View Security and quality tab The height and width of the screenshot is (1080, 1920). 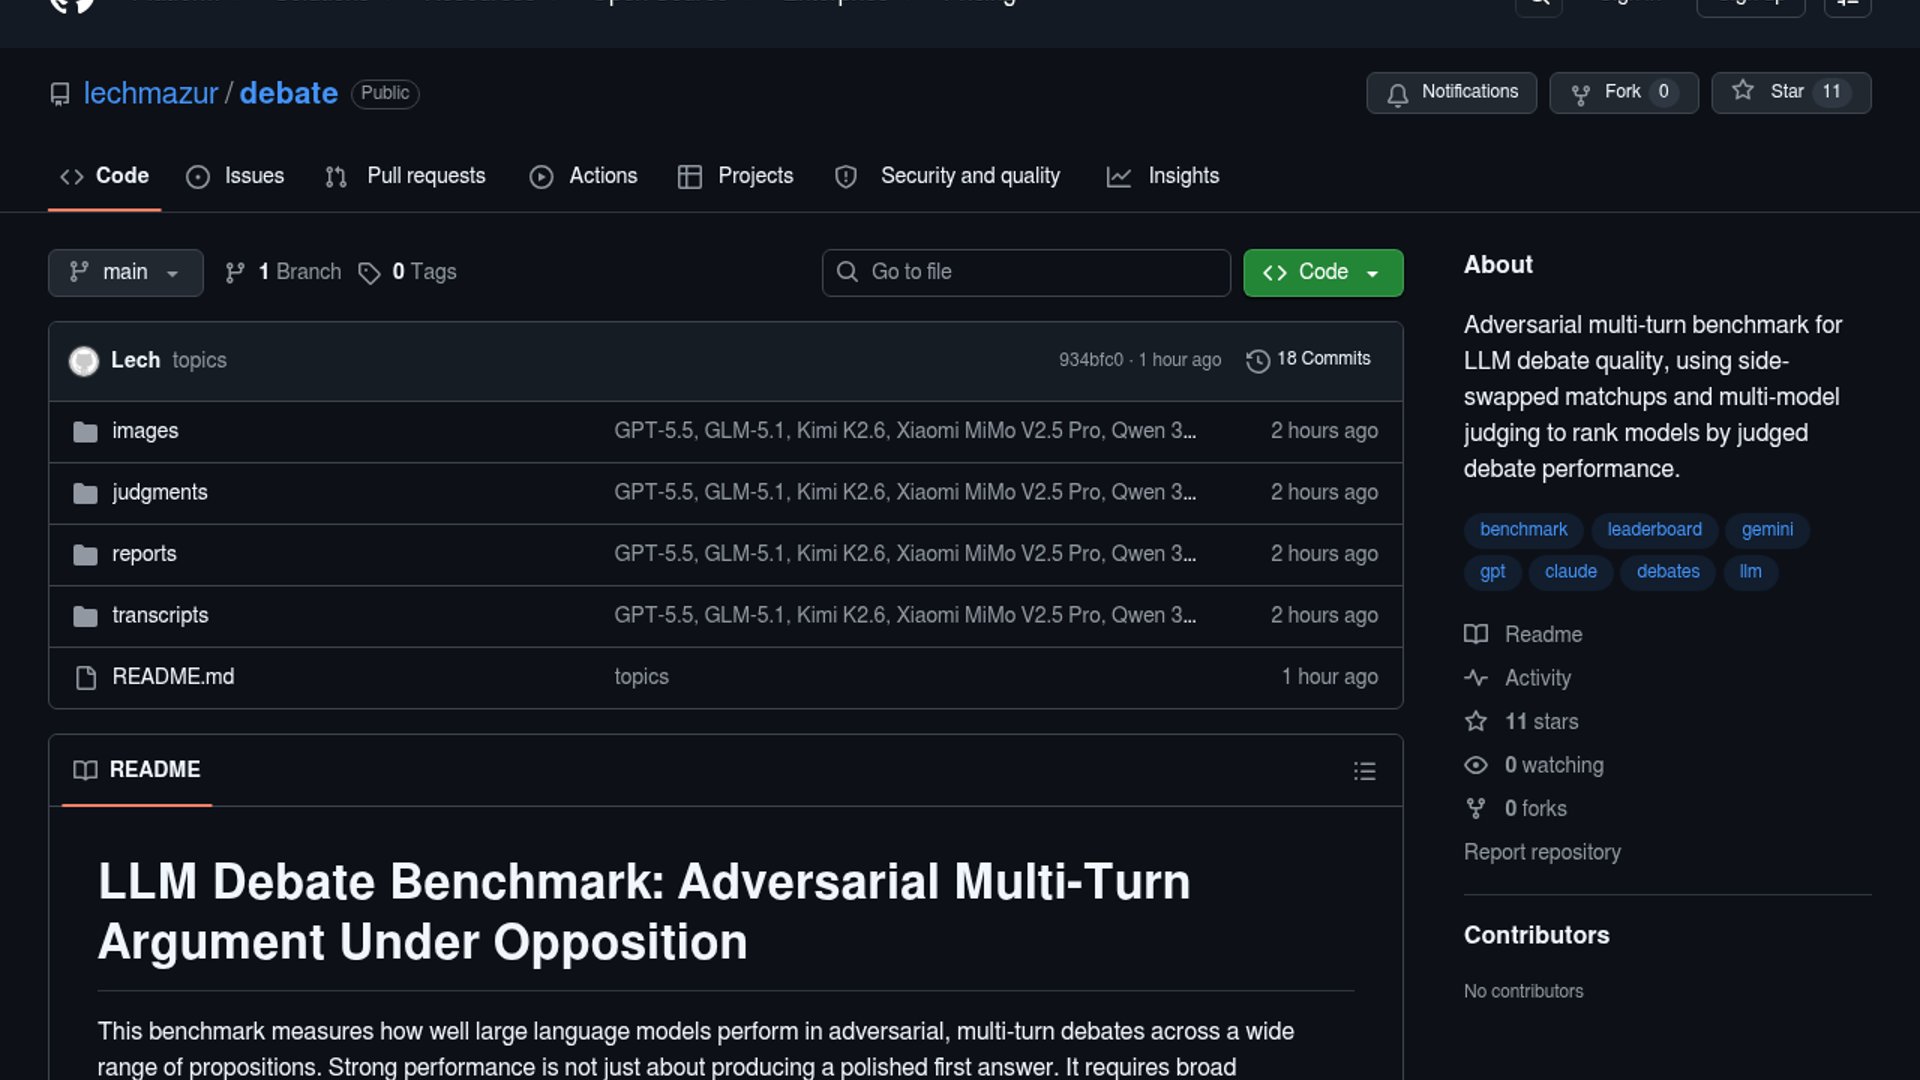tap(947, 176)
